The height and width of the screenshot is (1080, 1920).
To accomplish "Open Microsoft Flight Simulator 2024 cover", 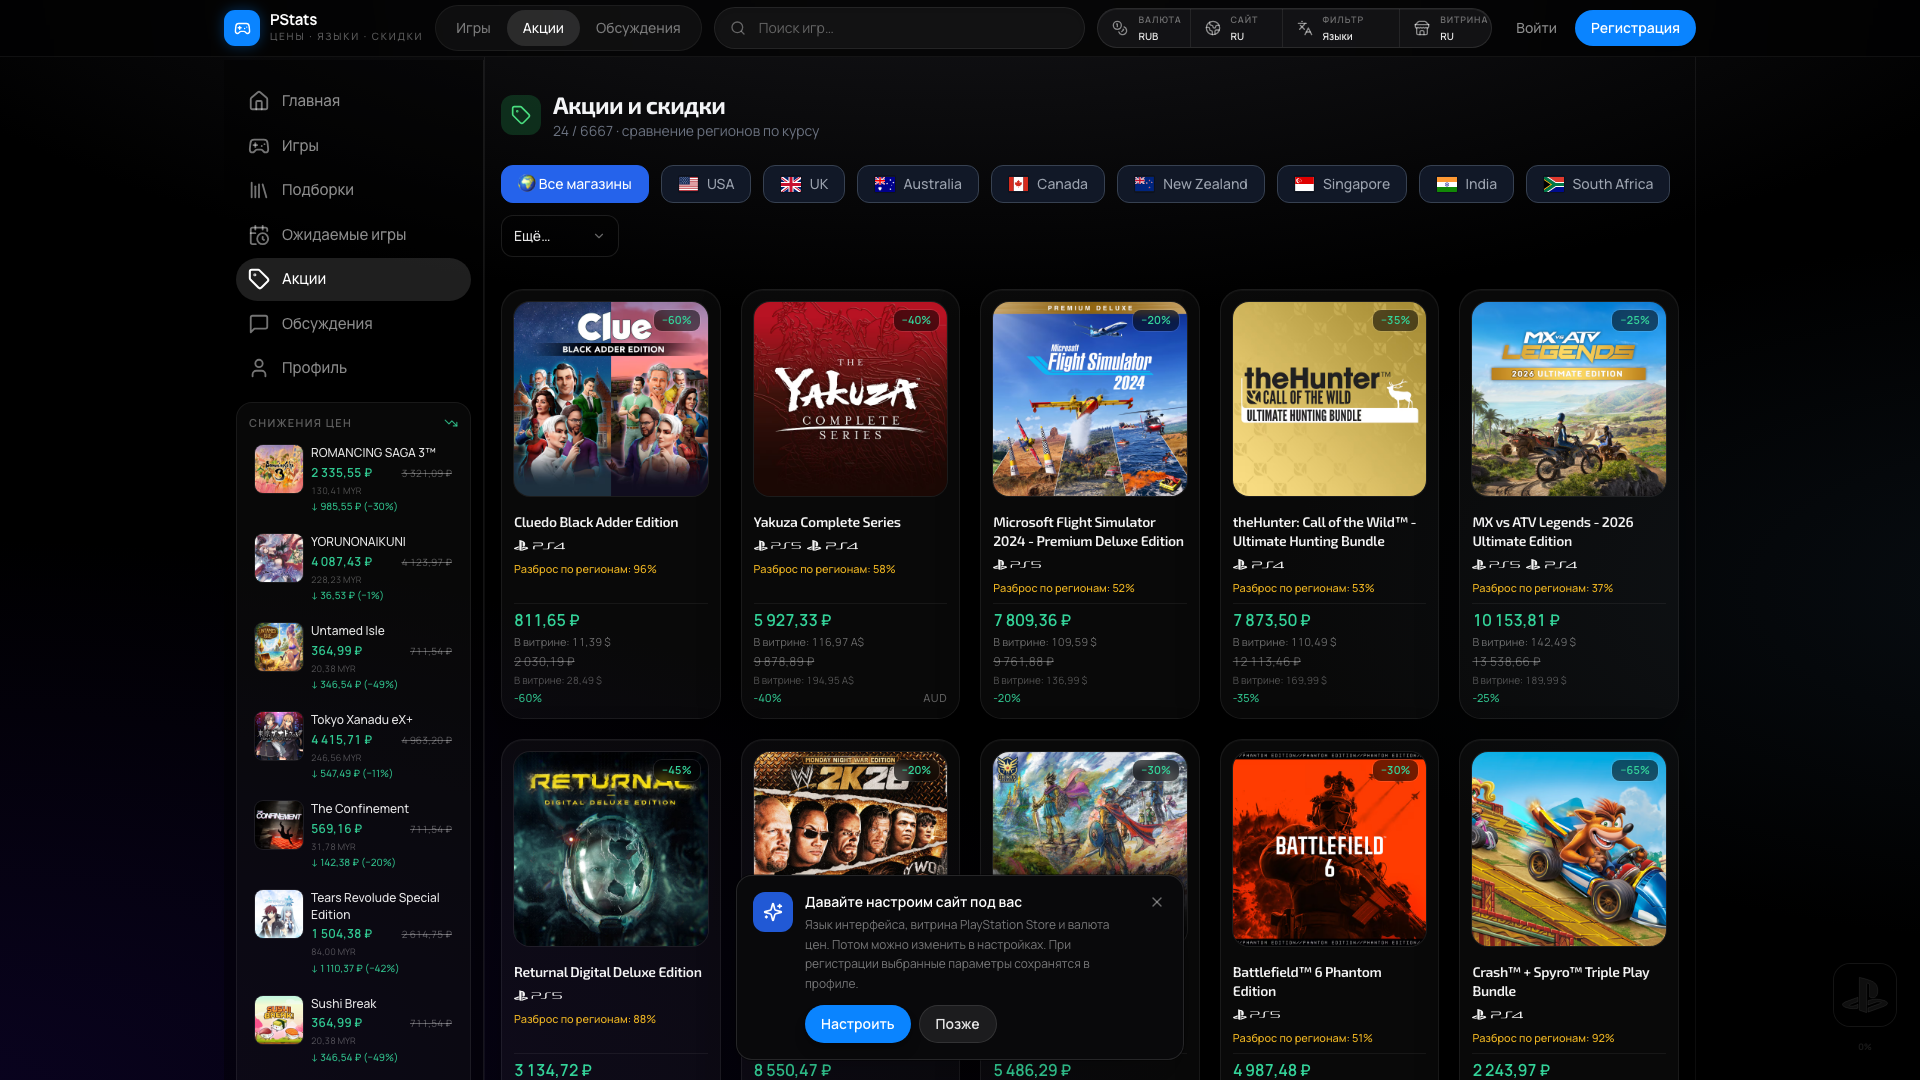I will [x=1090, y=399].
